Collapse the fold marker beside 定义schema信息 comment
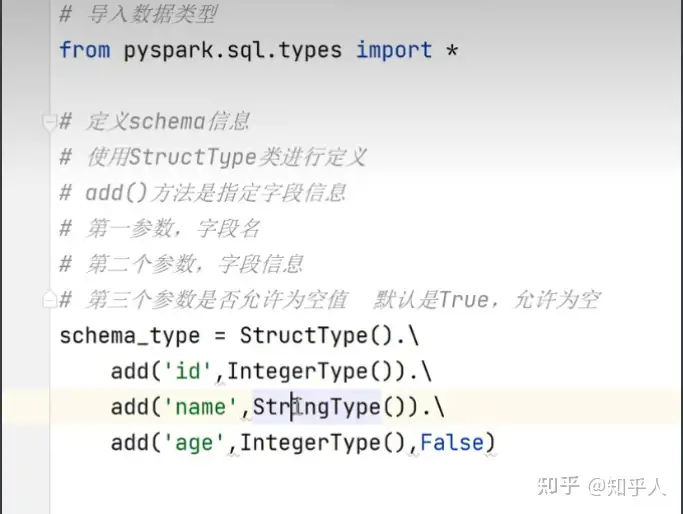Image resolution: width=683 pixels, height=514 pixels. pyautogui.click(x=50, y=122)
